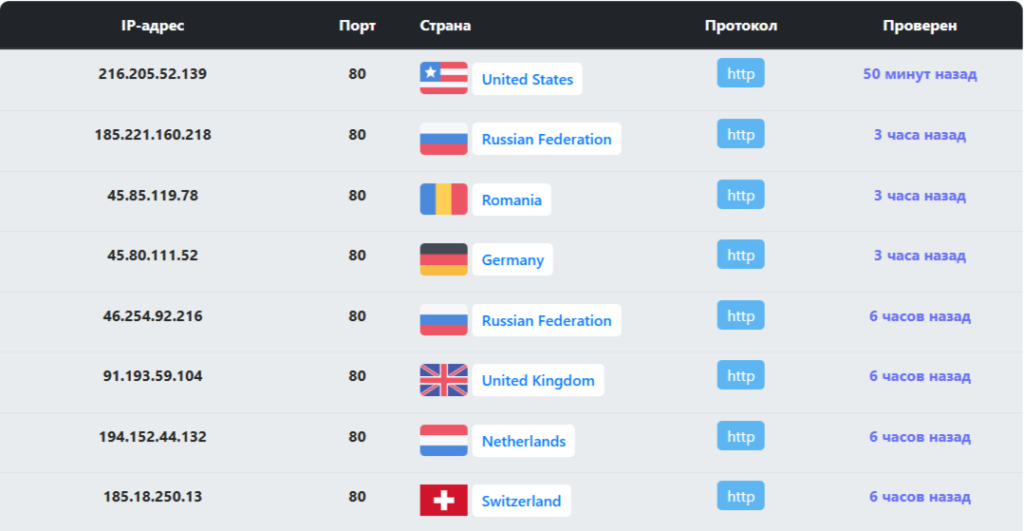Open the Romania country link
This screenshot has width=1024, height=531.
pyautogui.click(x=511, y=200)
